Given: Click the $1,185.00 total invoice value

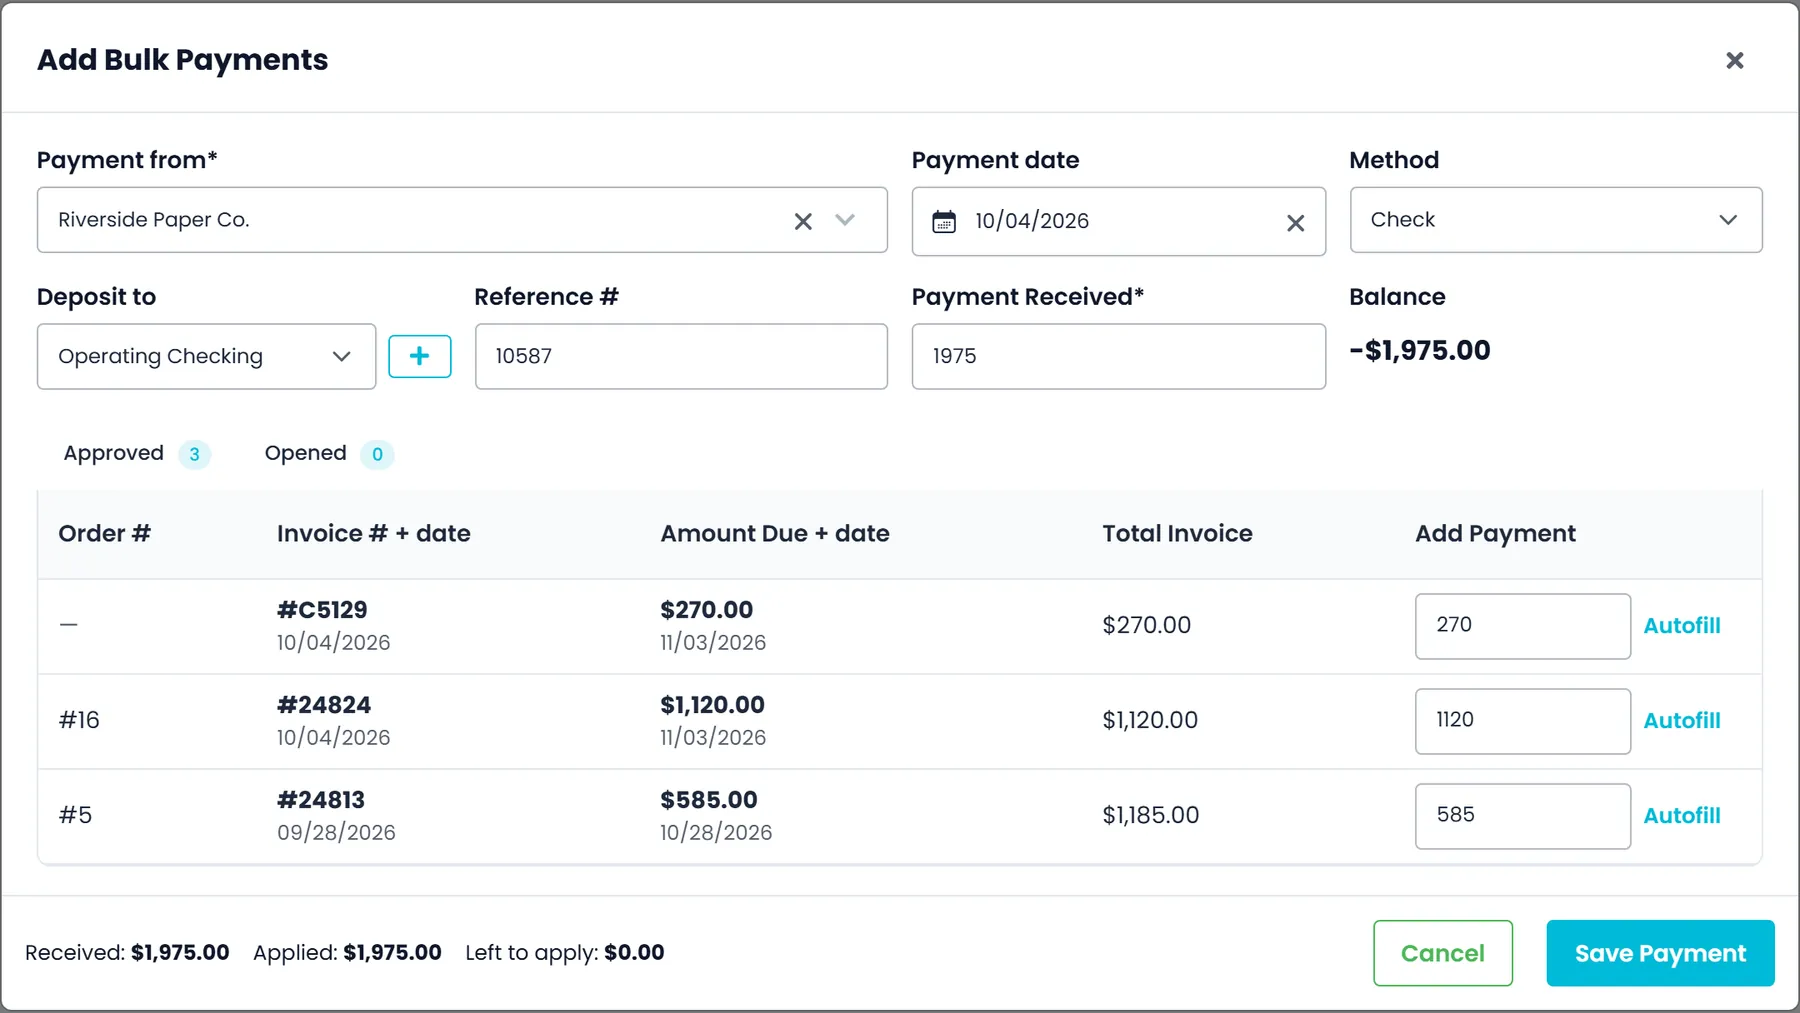Looking at the screenshot, I should [1150, 815].
